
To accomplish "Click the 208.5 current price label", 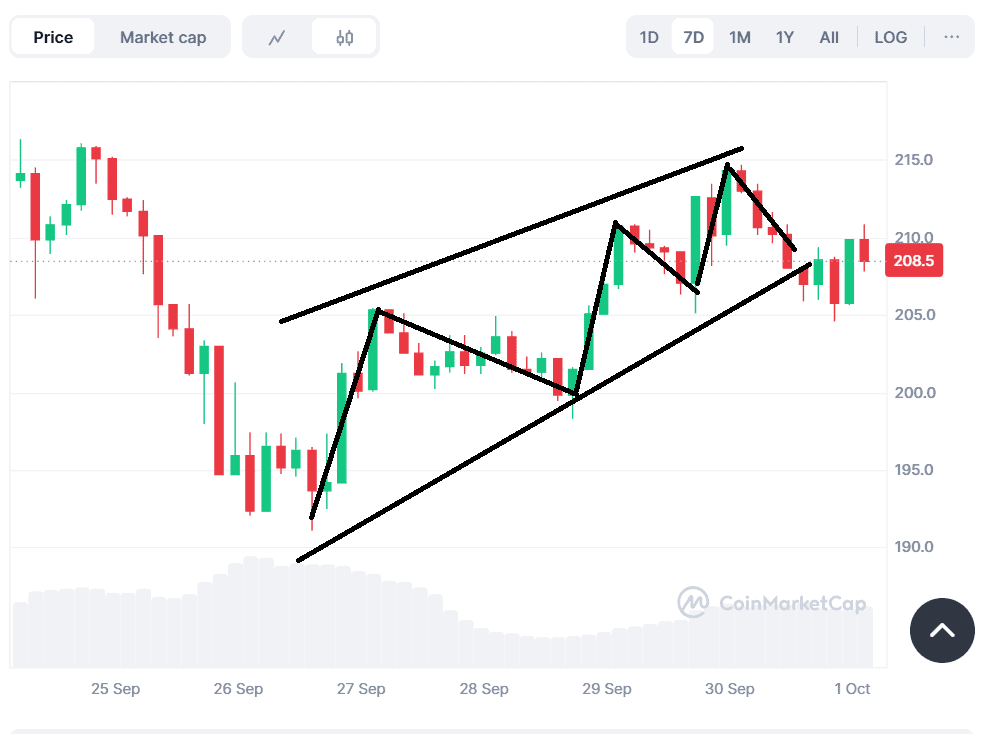I will (x=913, y=261).
